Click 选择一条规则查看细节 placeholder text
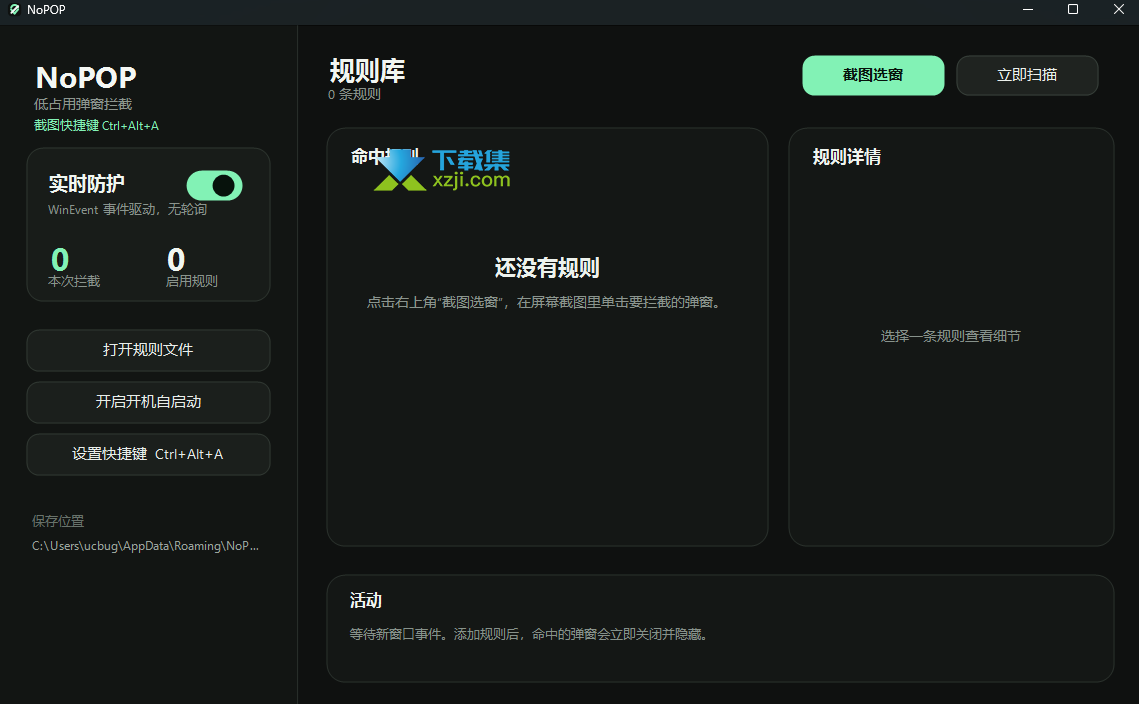1139x704 pixels. click(950, 336)
